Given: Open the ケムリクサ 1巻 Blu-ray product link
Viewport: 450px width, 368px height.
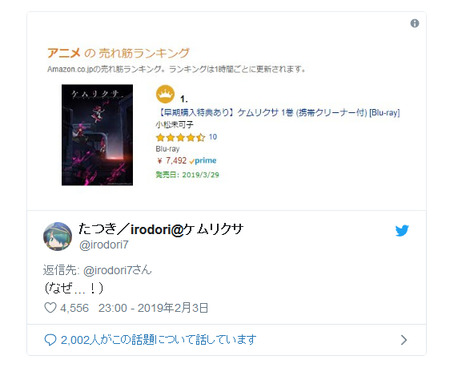Looking at the screenshot, I should tap(278, 113).
